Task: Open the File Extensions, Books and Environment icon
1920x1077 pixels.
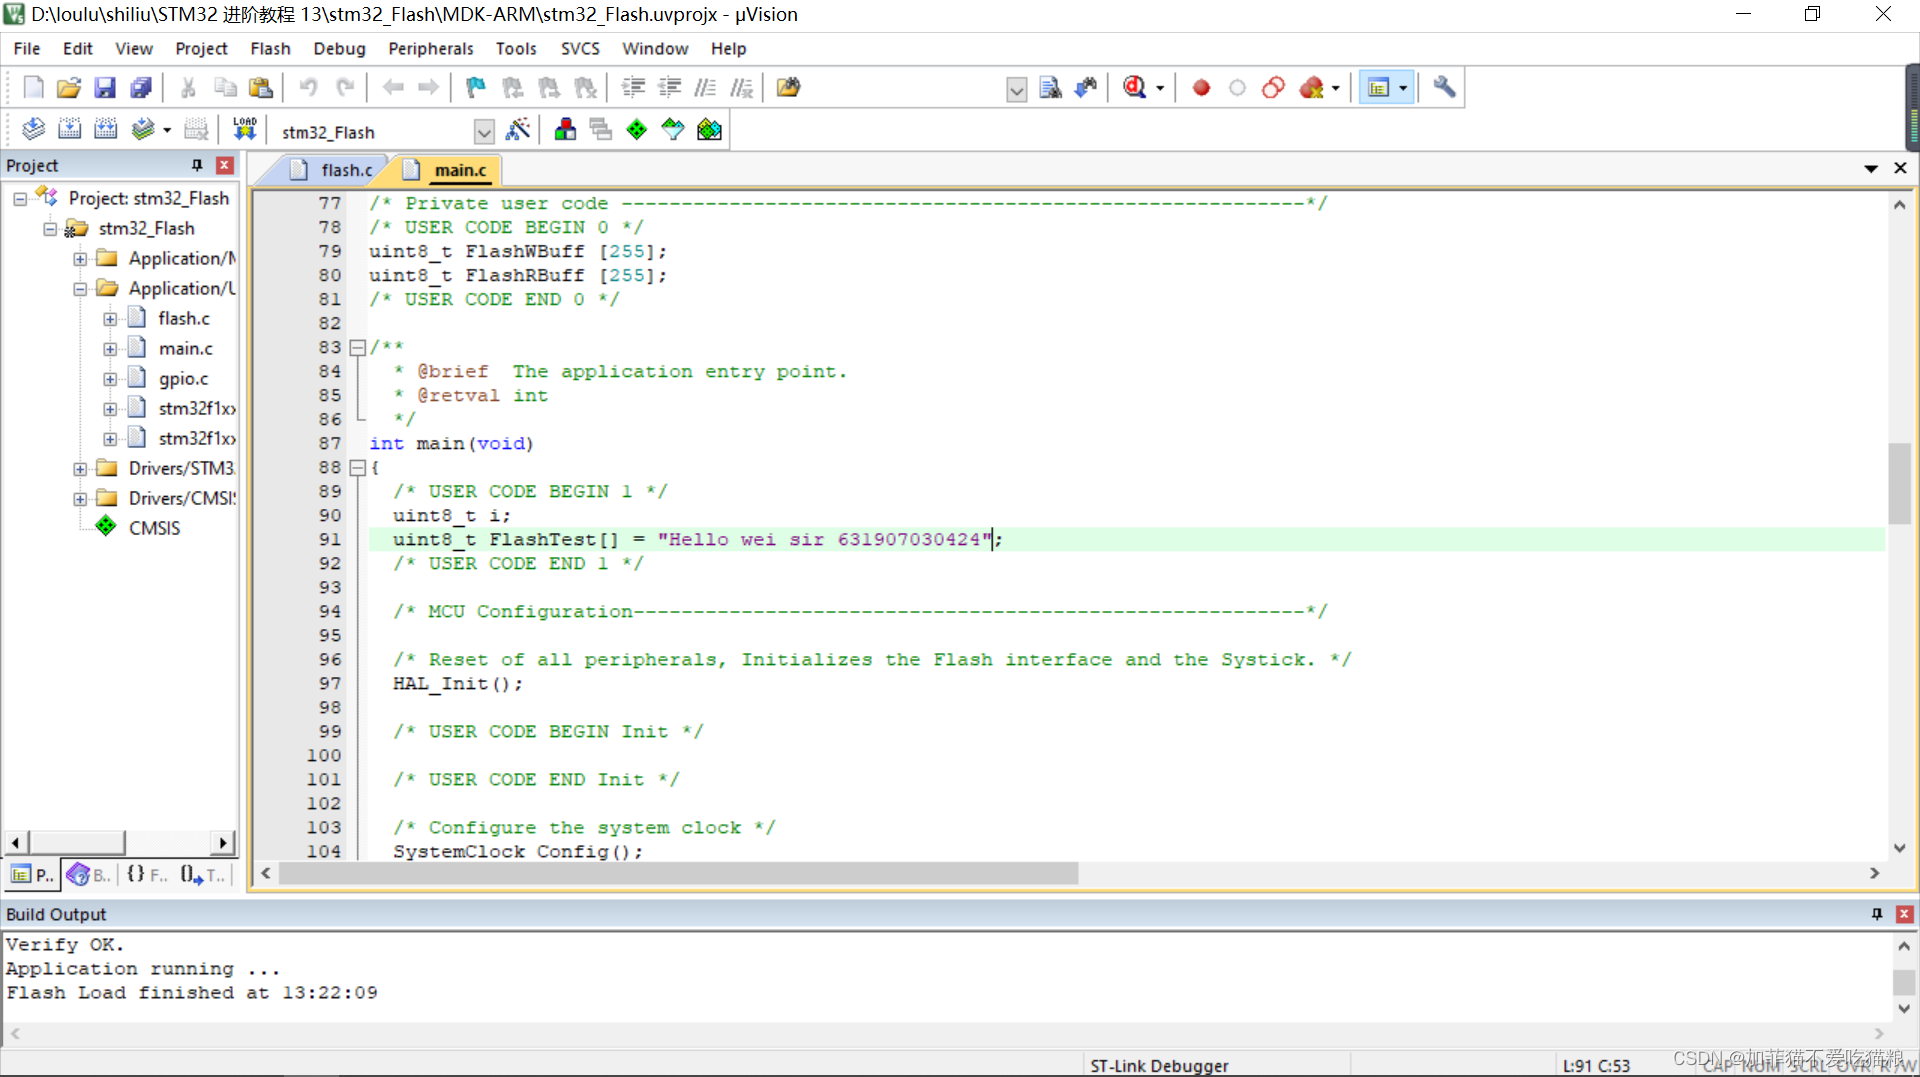Action: point(565,129)
